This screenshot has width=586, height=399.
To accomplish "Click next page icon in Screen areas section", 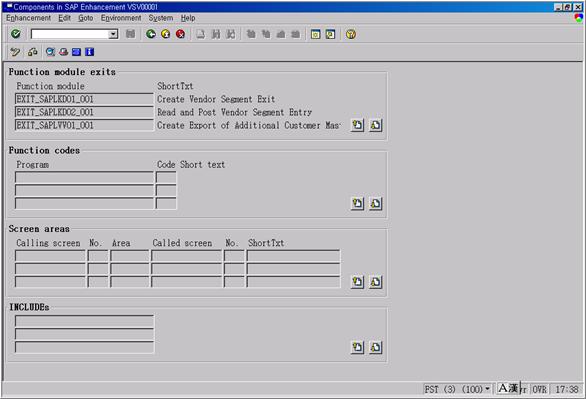I will (376, 282).
